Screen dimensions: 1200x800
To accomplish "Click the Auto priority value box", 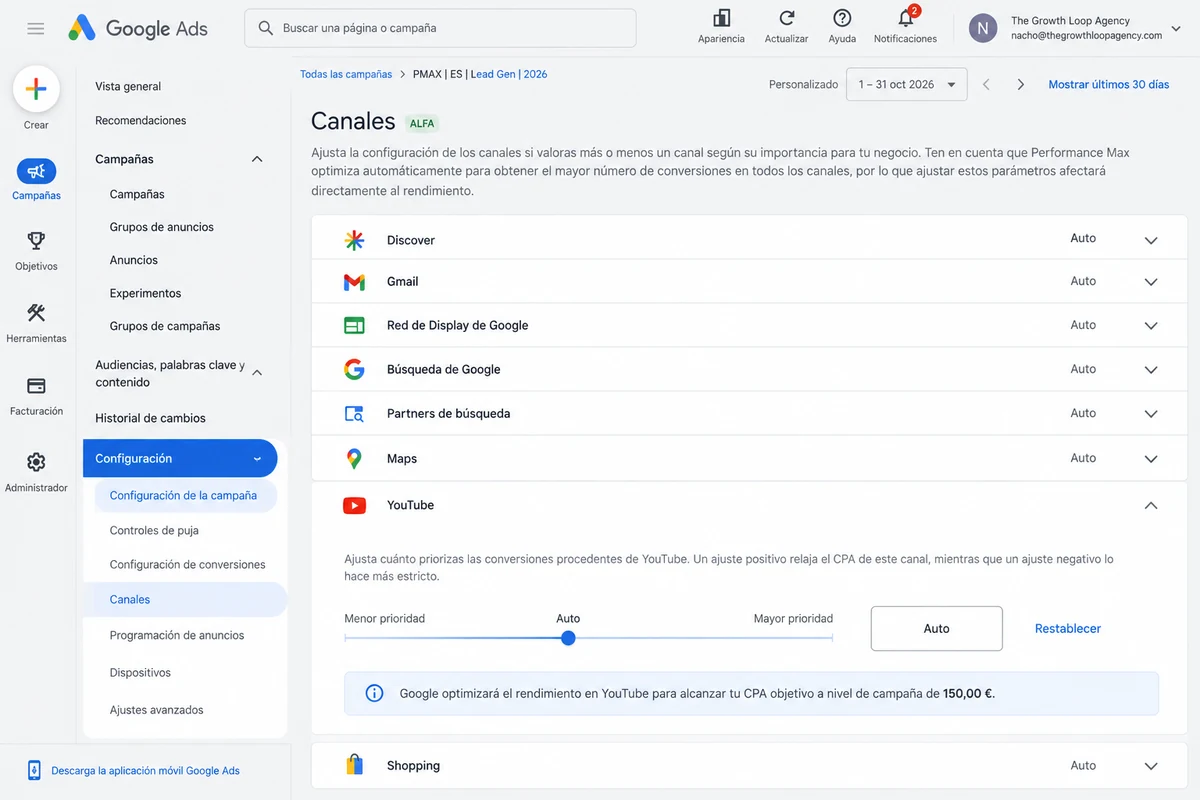I will (x=937, y=629).
